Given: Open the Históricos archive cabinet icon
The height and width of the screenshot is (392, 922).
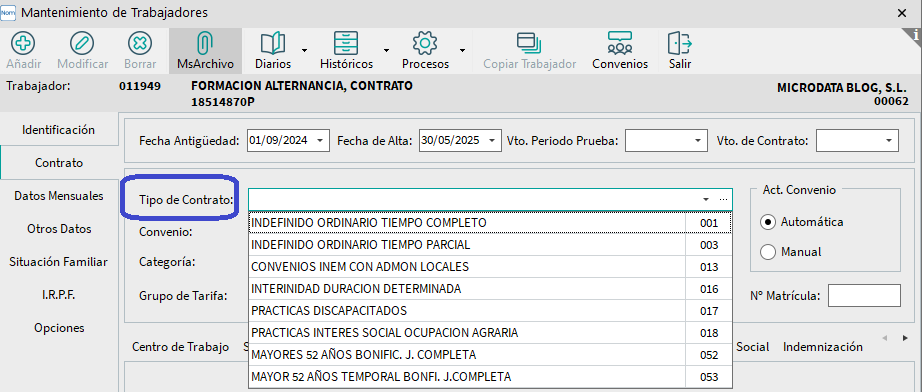Looking at the screenshot, I should click(x=346, y=43).
